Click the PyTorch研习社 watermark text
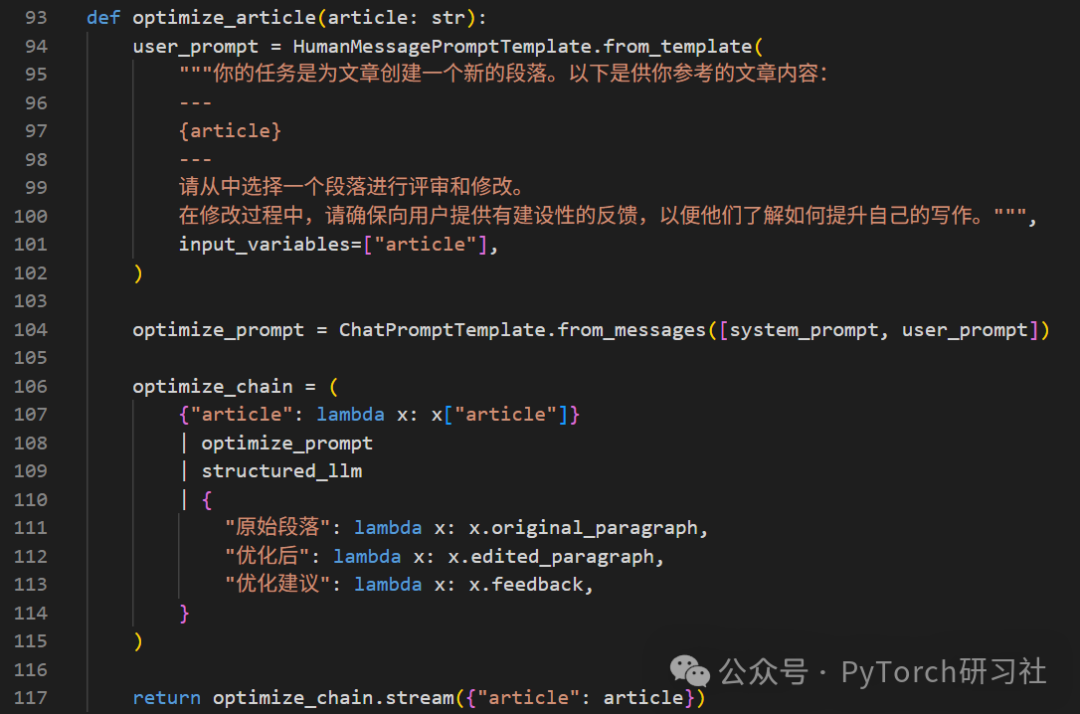1080x714 pixels. point(944,672)
